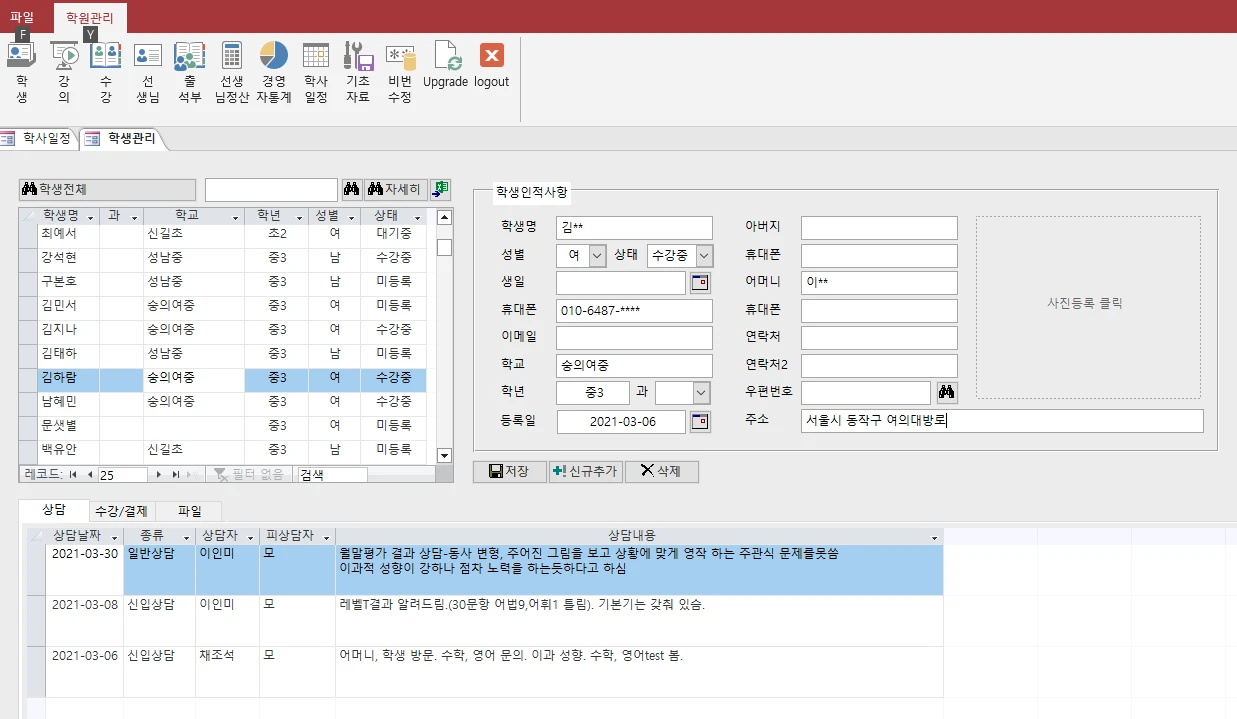Open the 상태 status dropdown showing 수강중

pyautogui.click(x=702, y=255)
